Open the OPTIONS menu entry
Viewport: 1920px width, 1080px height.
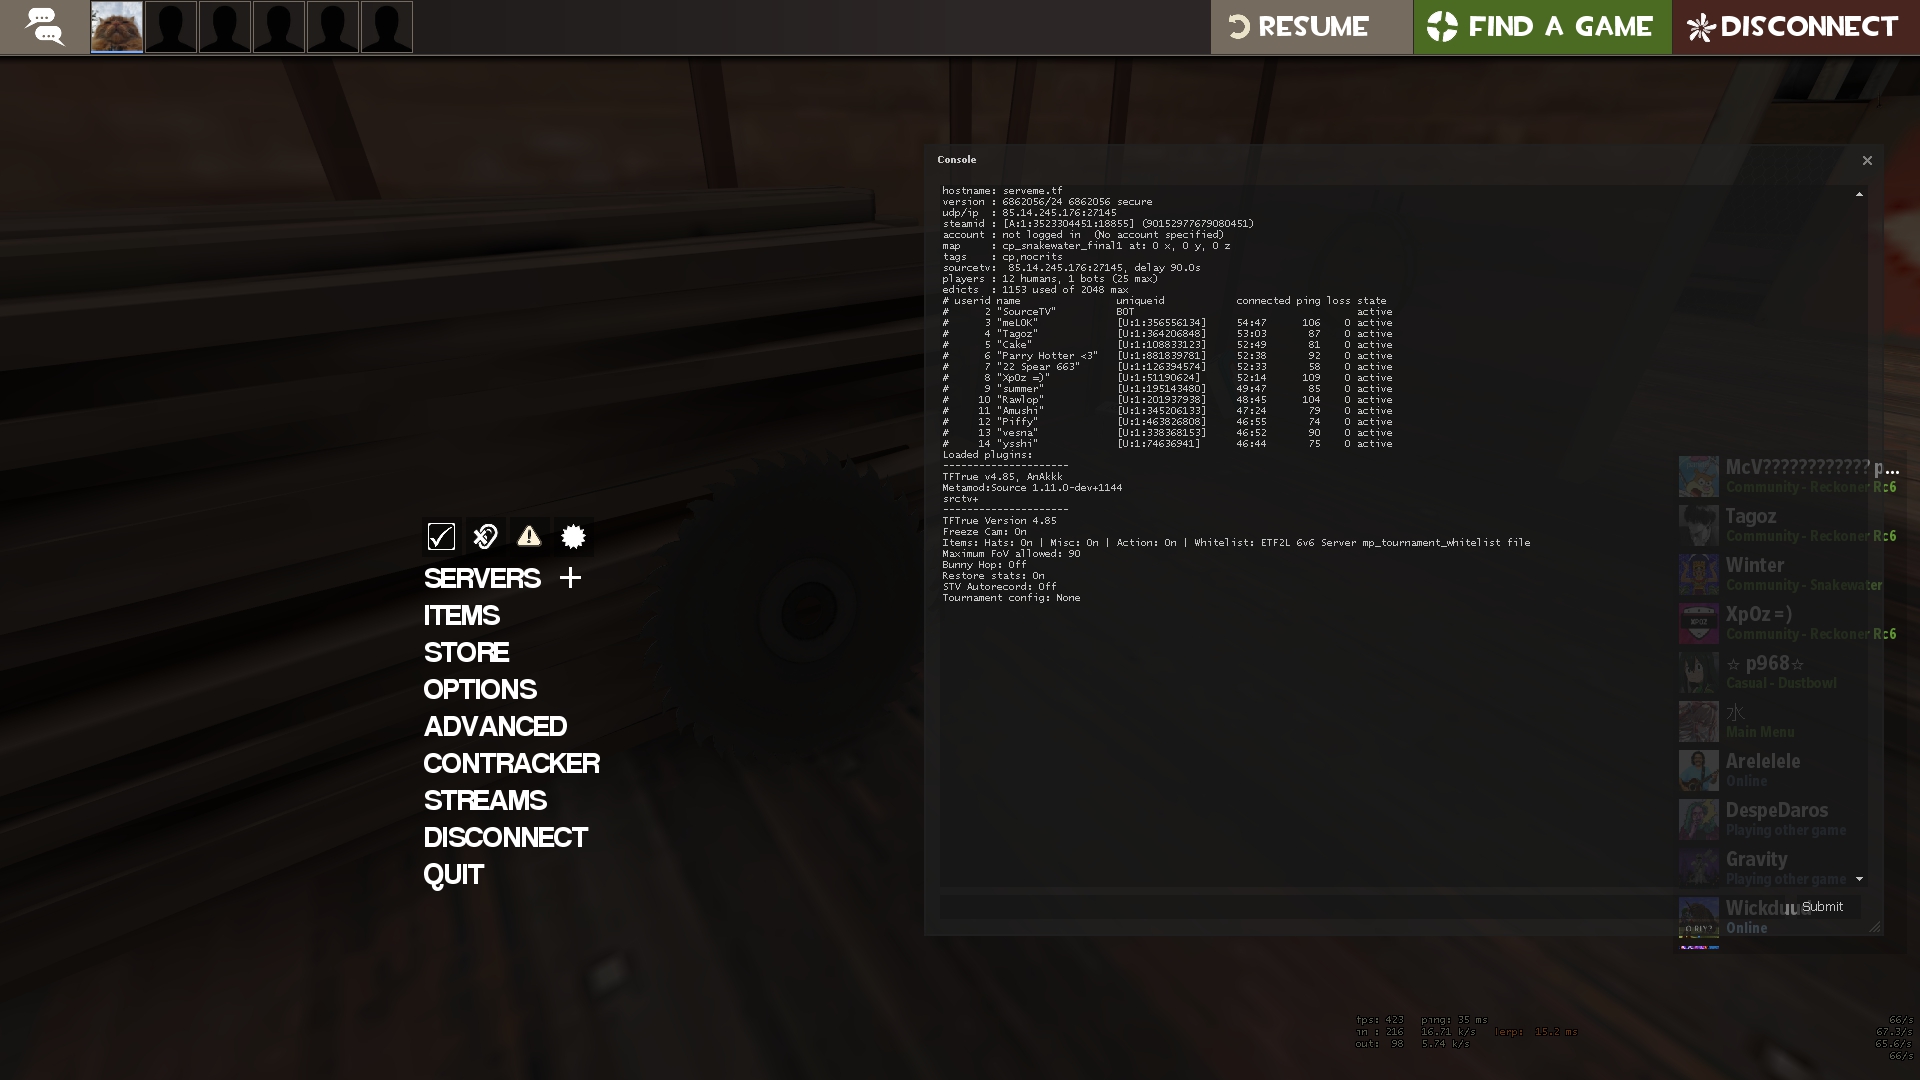[x=480, y=690]
